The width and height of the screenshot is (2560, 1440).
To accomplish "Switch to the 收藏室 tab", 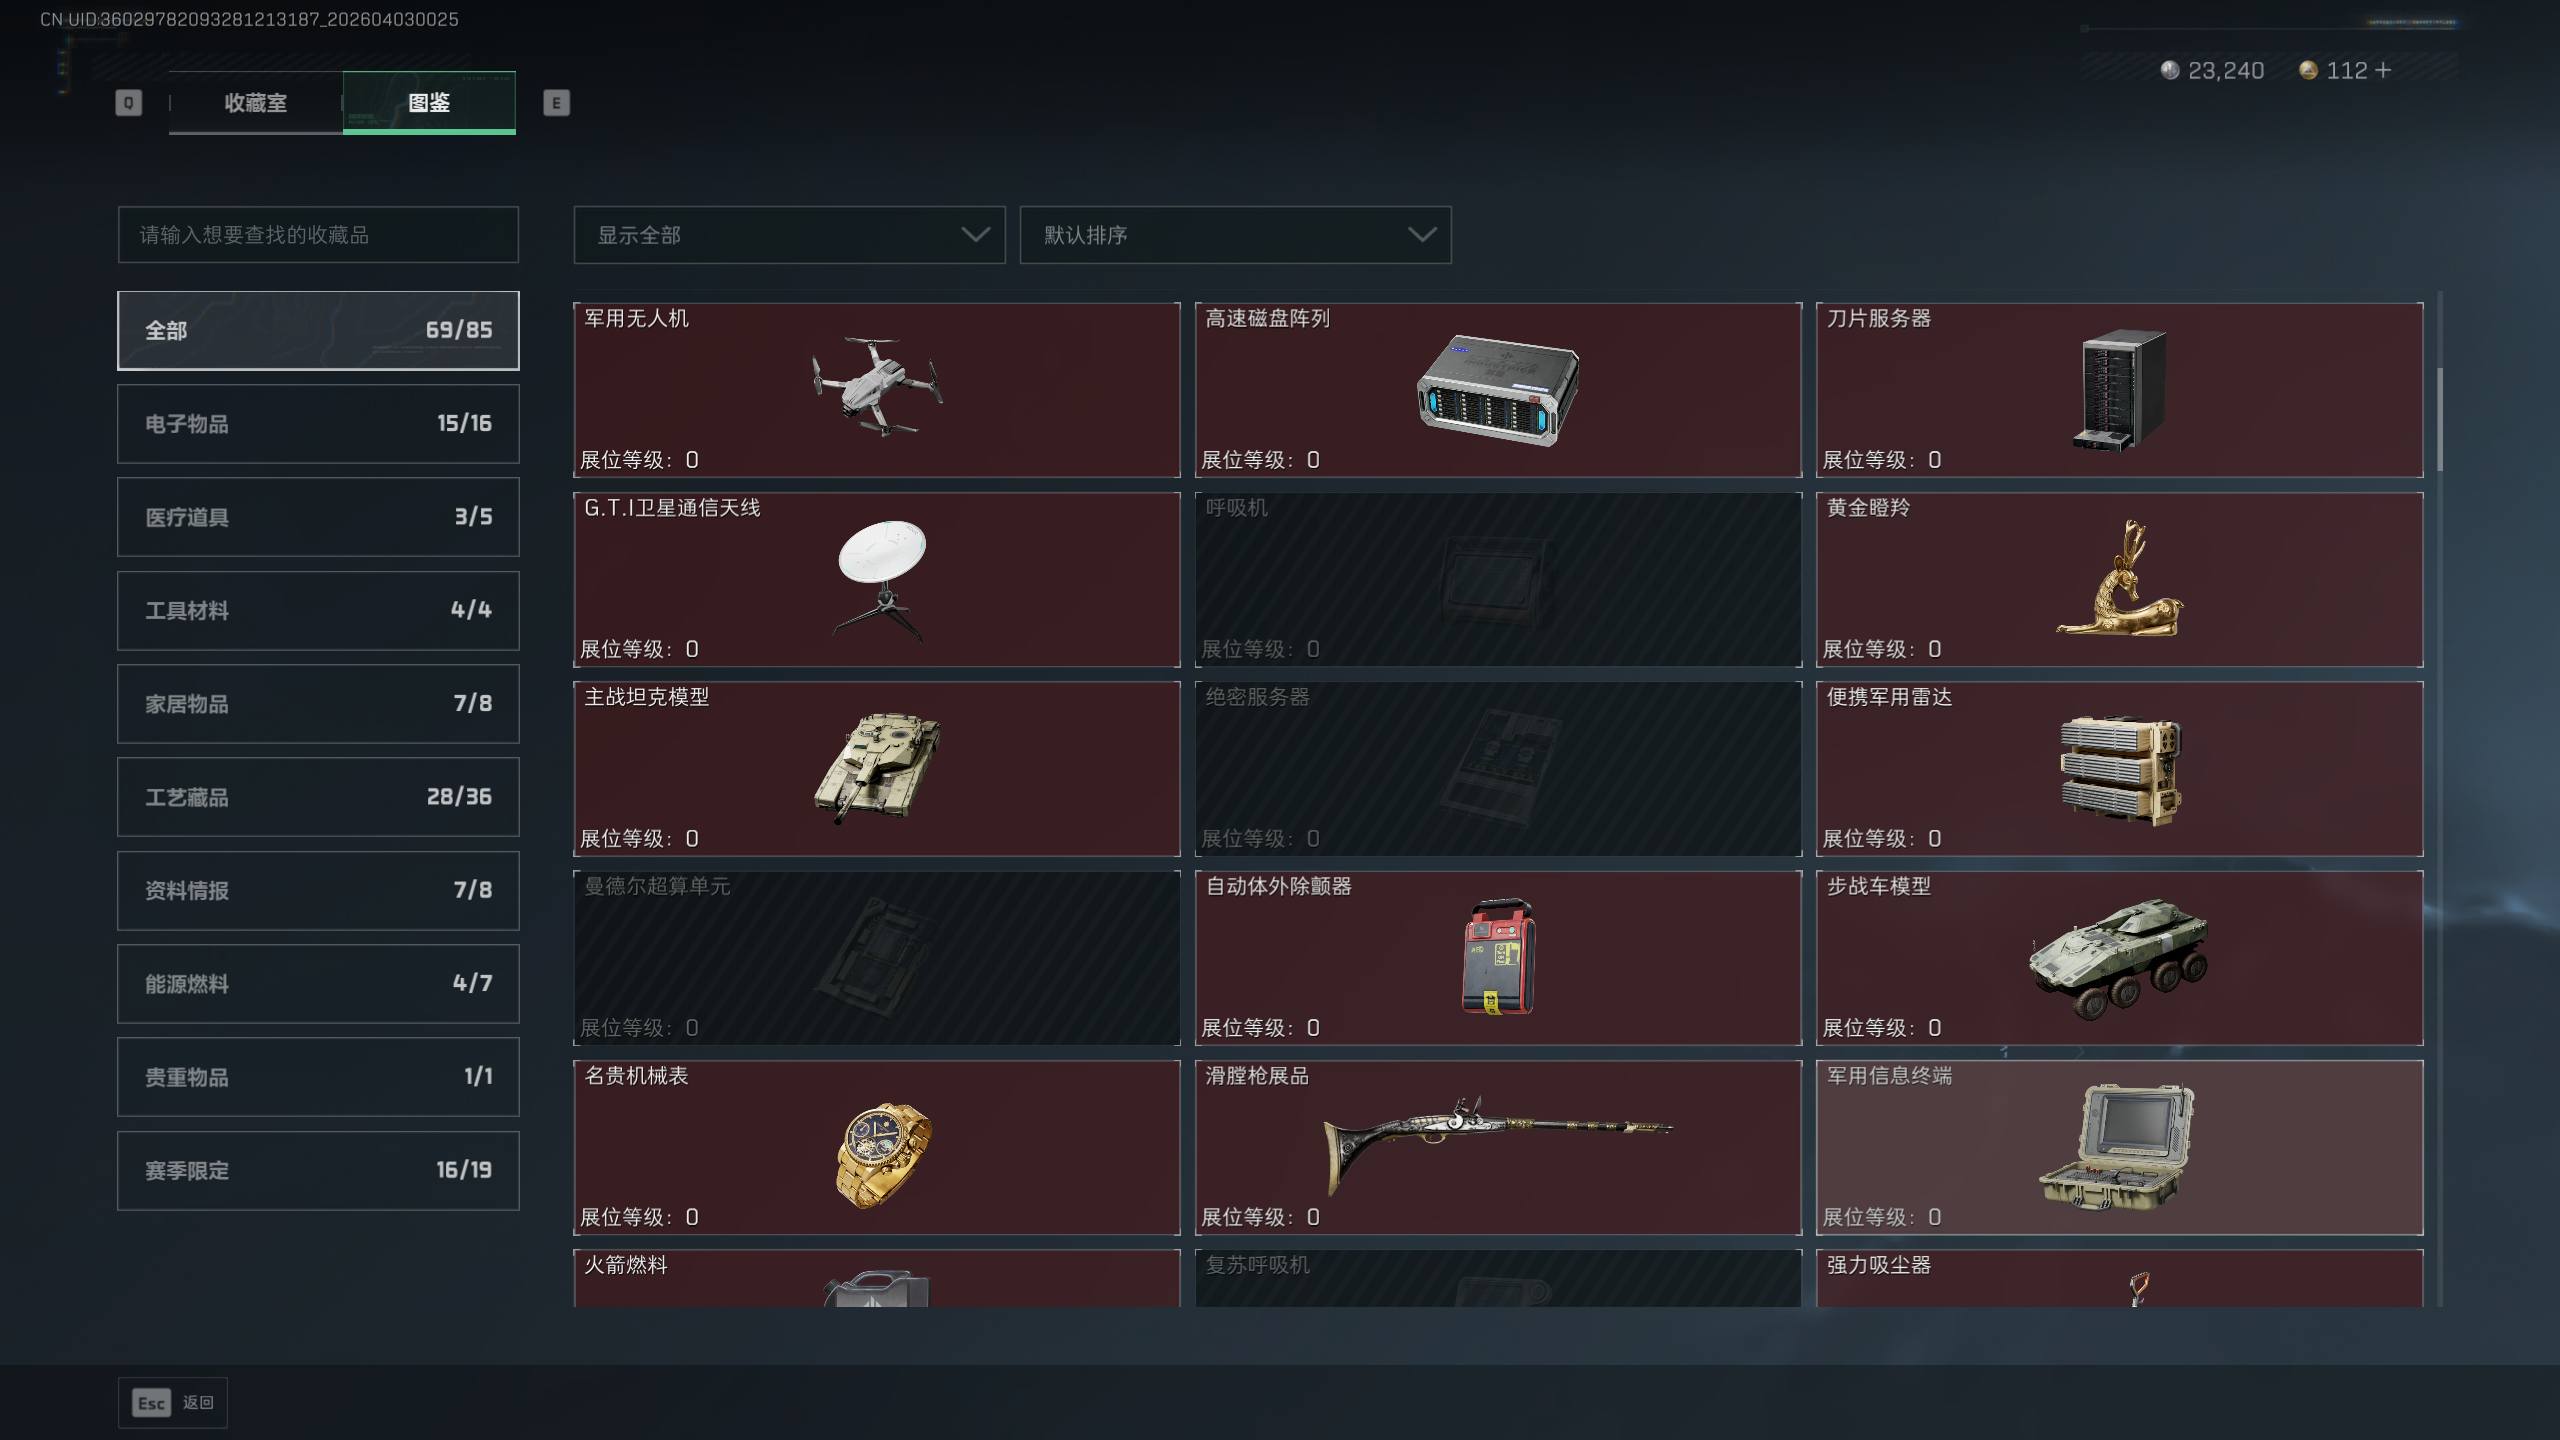I will [x=255, y=102].
